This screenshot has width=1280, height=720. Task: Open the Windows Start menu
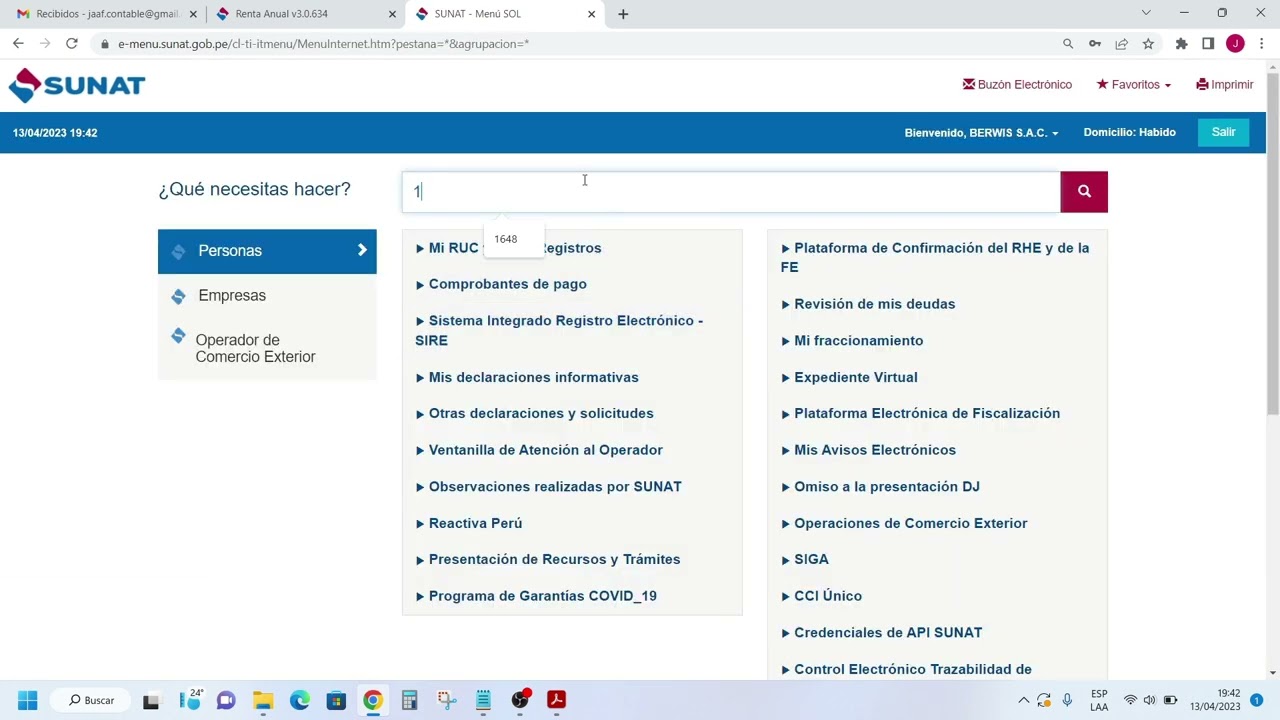pyautogui.click(x=28, y=700)
